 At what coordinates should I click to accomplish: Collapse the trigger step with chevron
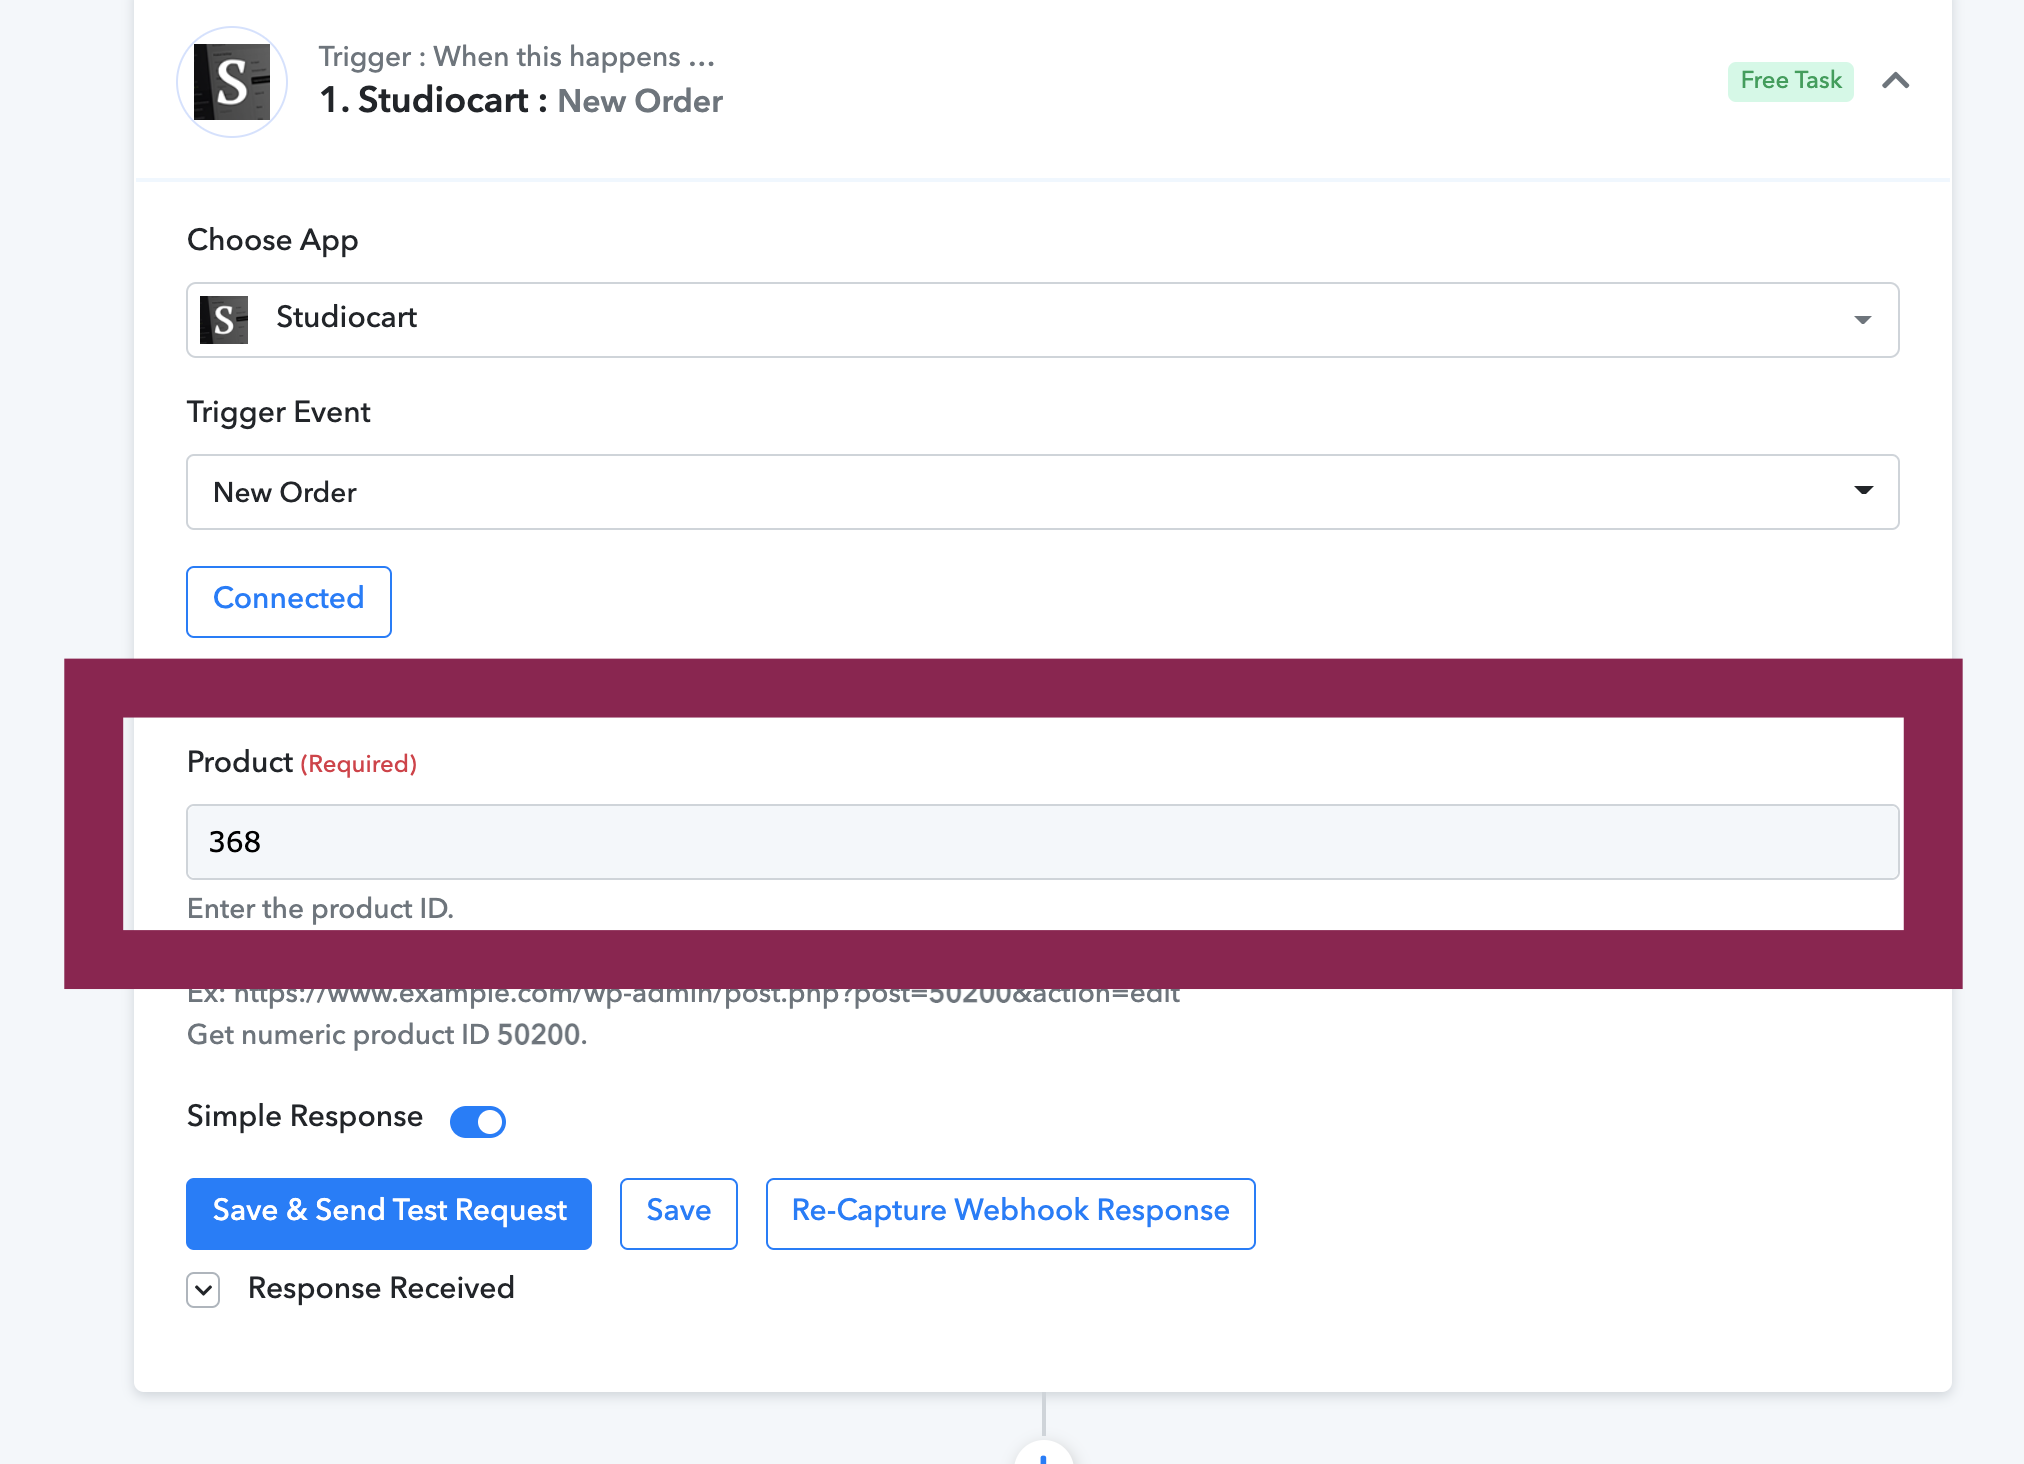pos(1895,81)
